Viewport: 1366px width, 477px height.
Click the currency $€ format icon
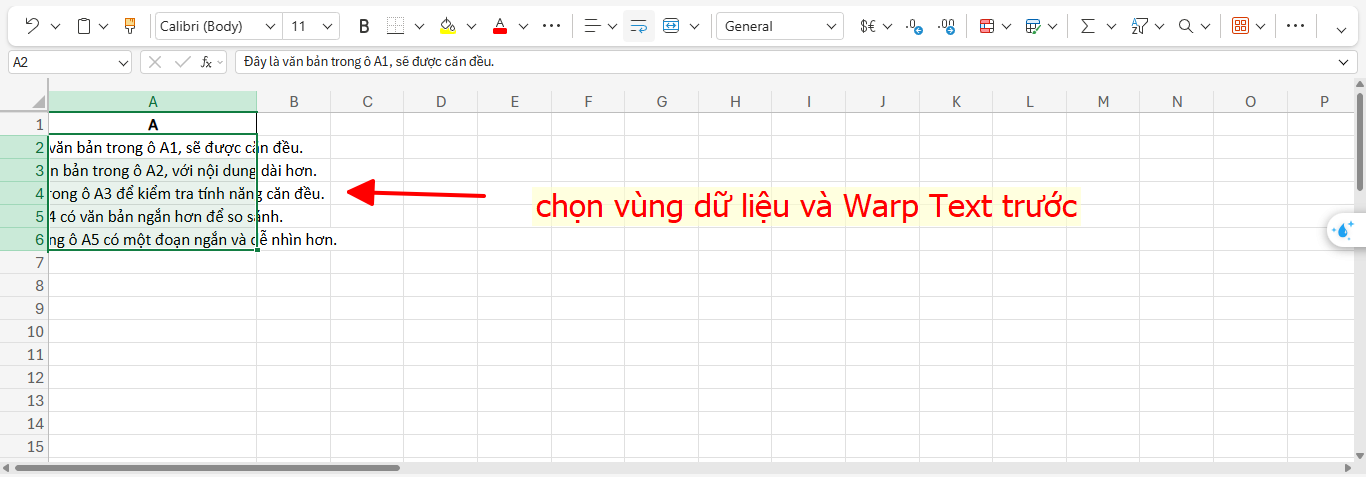pos(868,26)
